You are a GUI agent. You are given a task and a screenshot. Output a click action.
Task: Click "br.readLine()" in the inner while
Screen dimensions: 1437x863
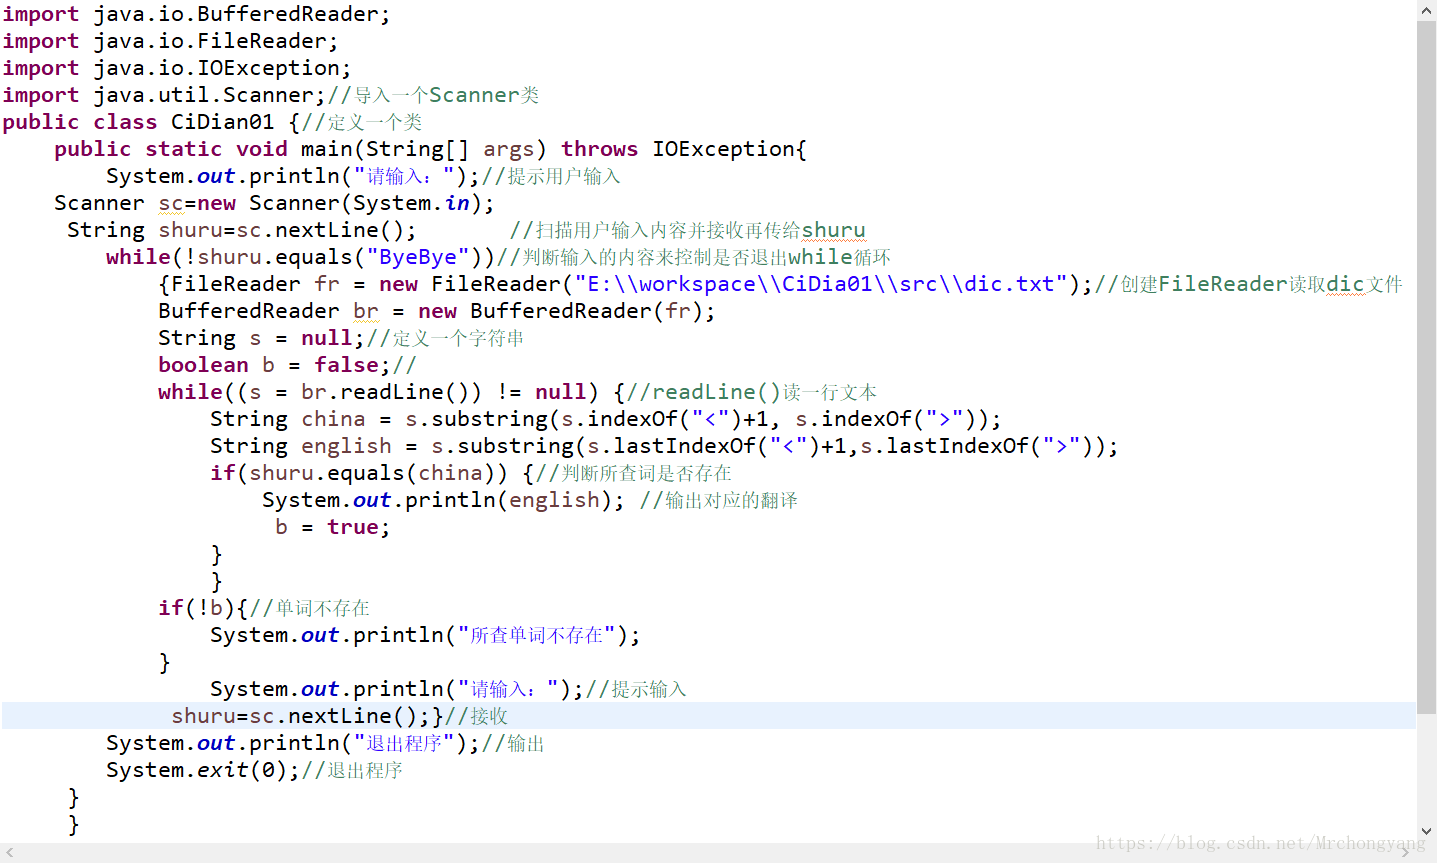pos(391,392)
